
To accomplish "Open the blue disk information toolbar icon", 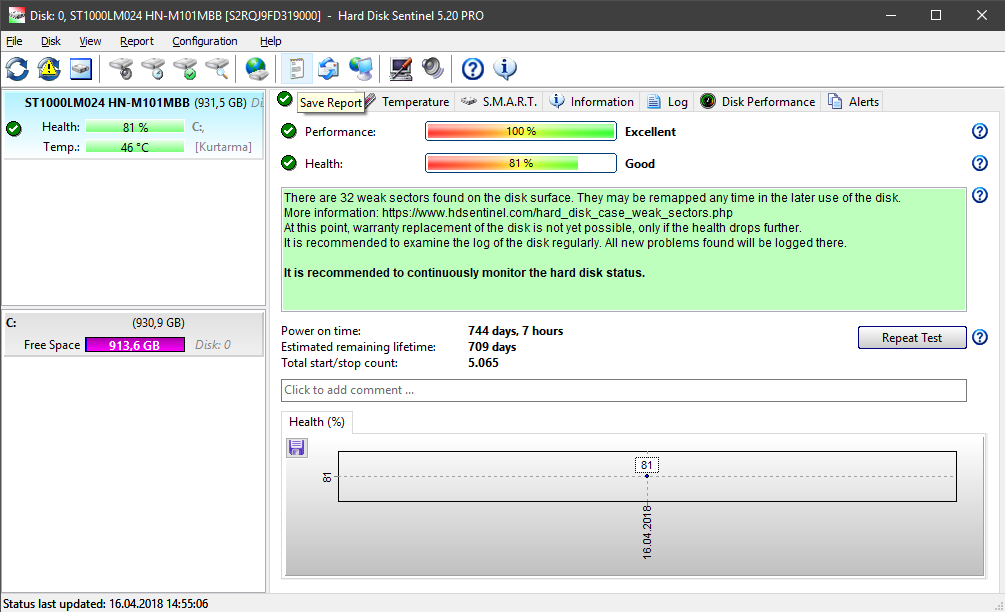I will pyautogui.click(x=81, y=69).
